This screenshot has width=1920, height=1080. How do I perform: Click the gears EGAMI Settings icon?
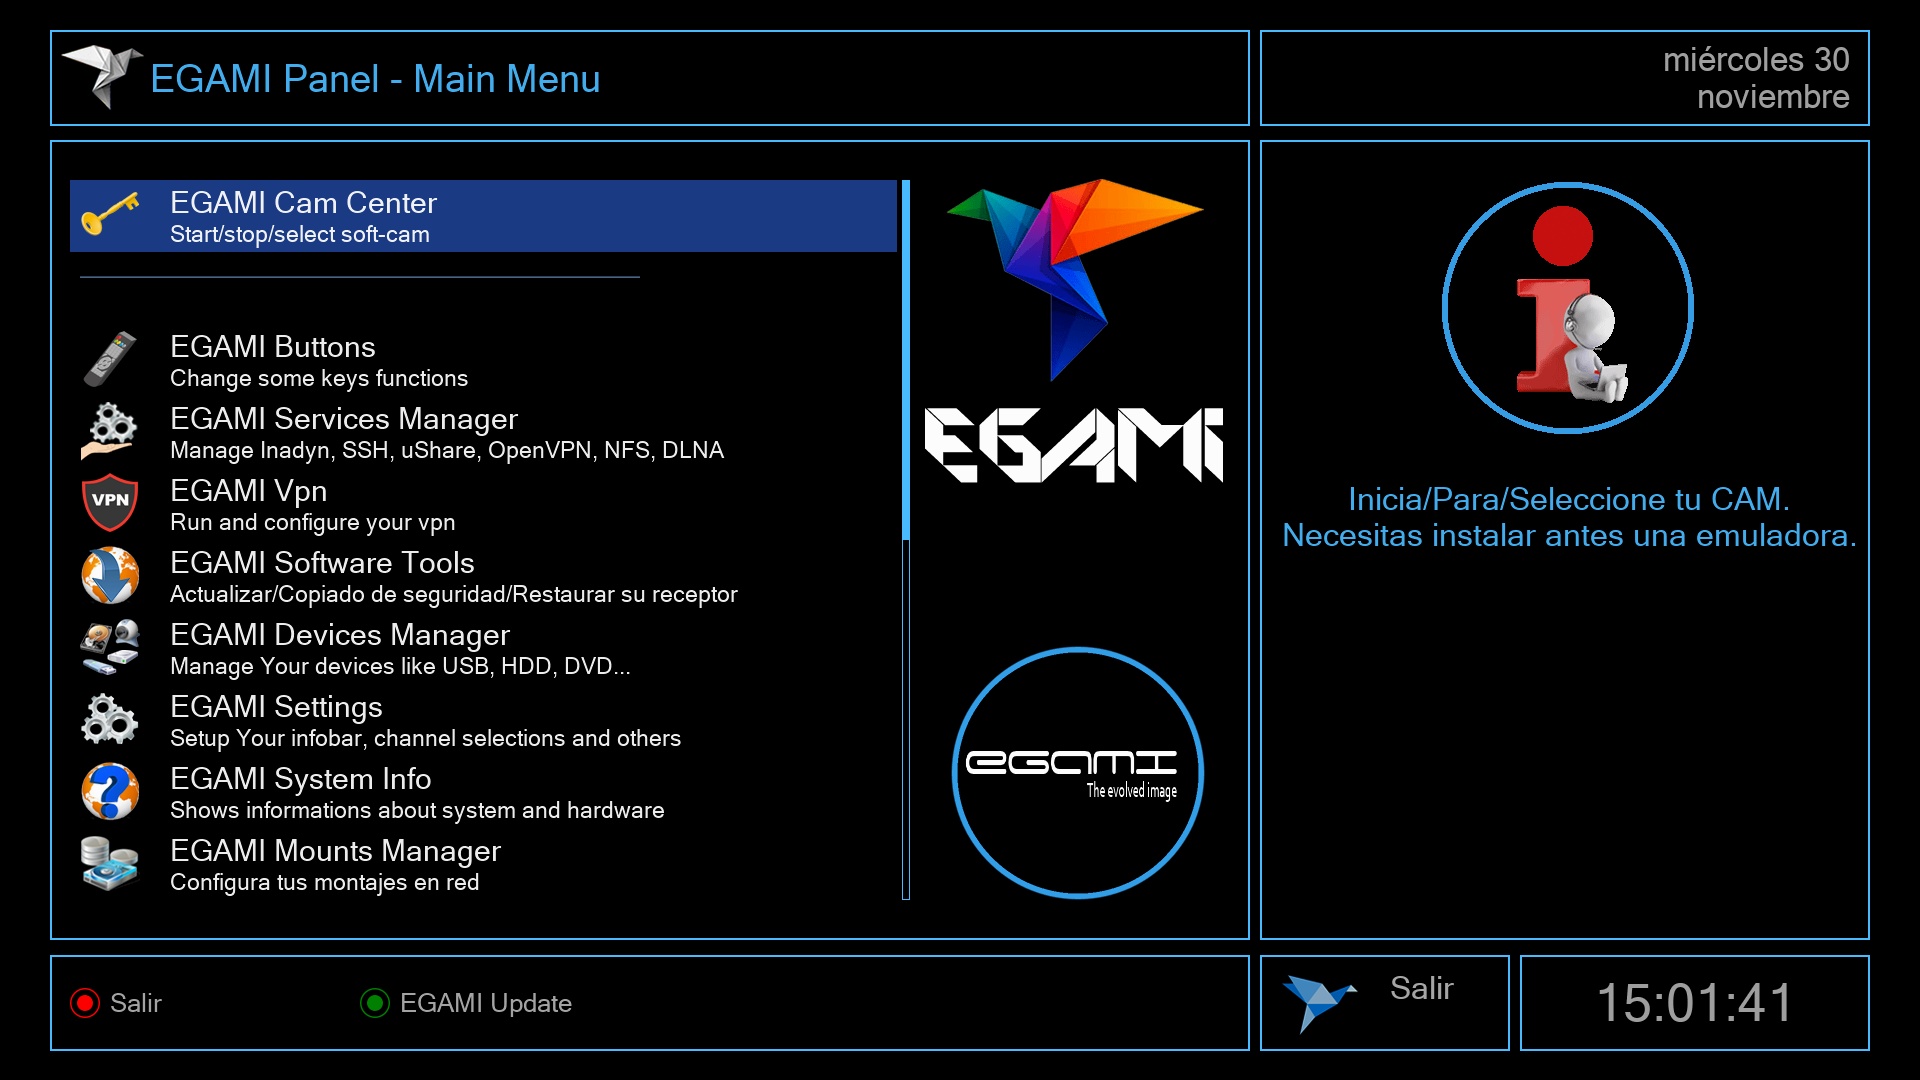pyautogui.click(x=110, y=719)
